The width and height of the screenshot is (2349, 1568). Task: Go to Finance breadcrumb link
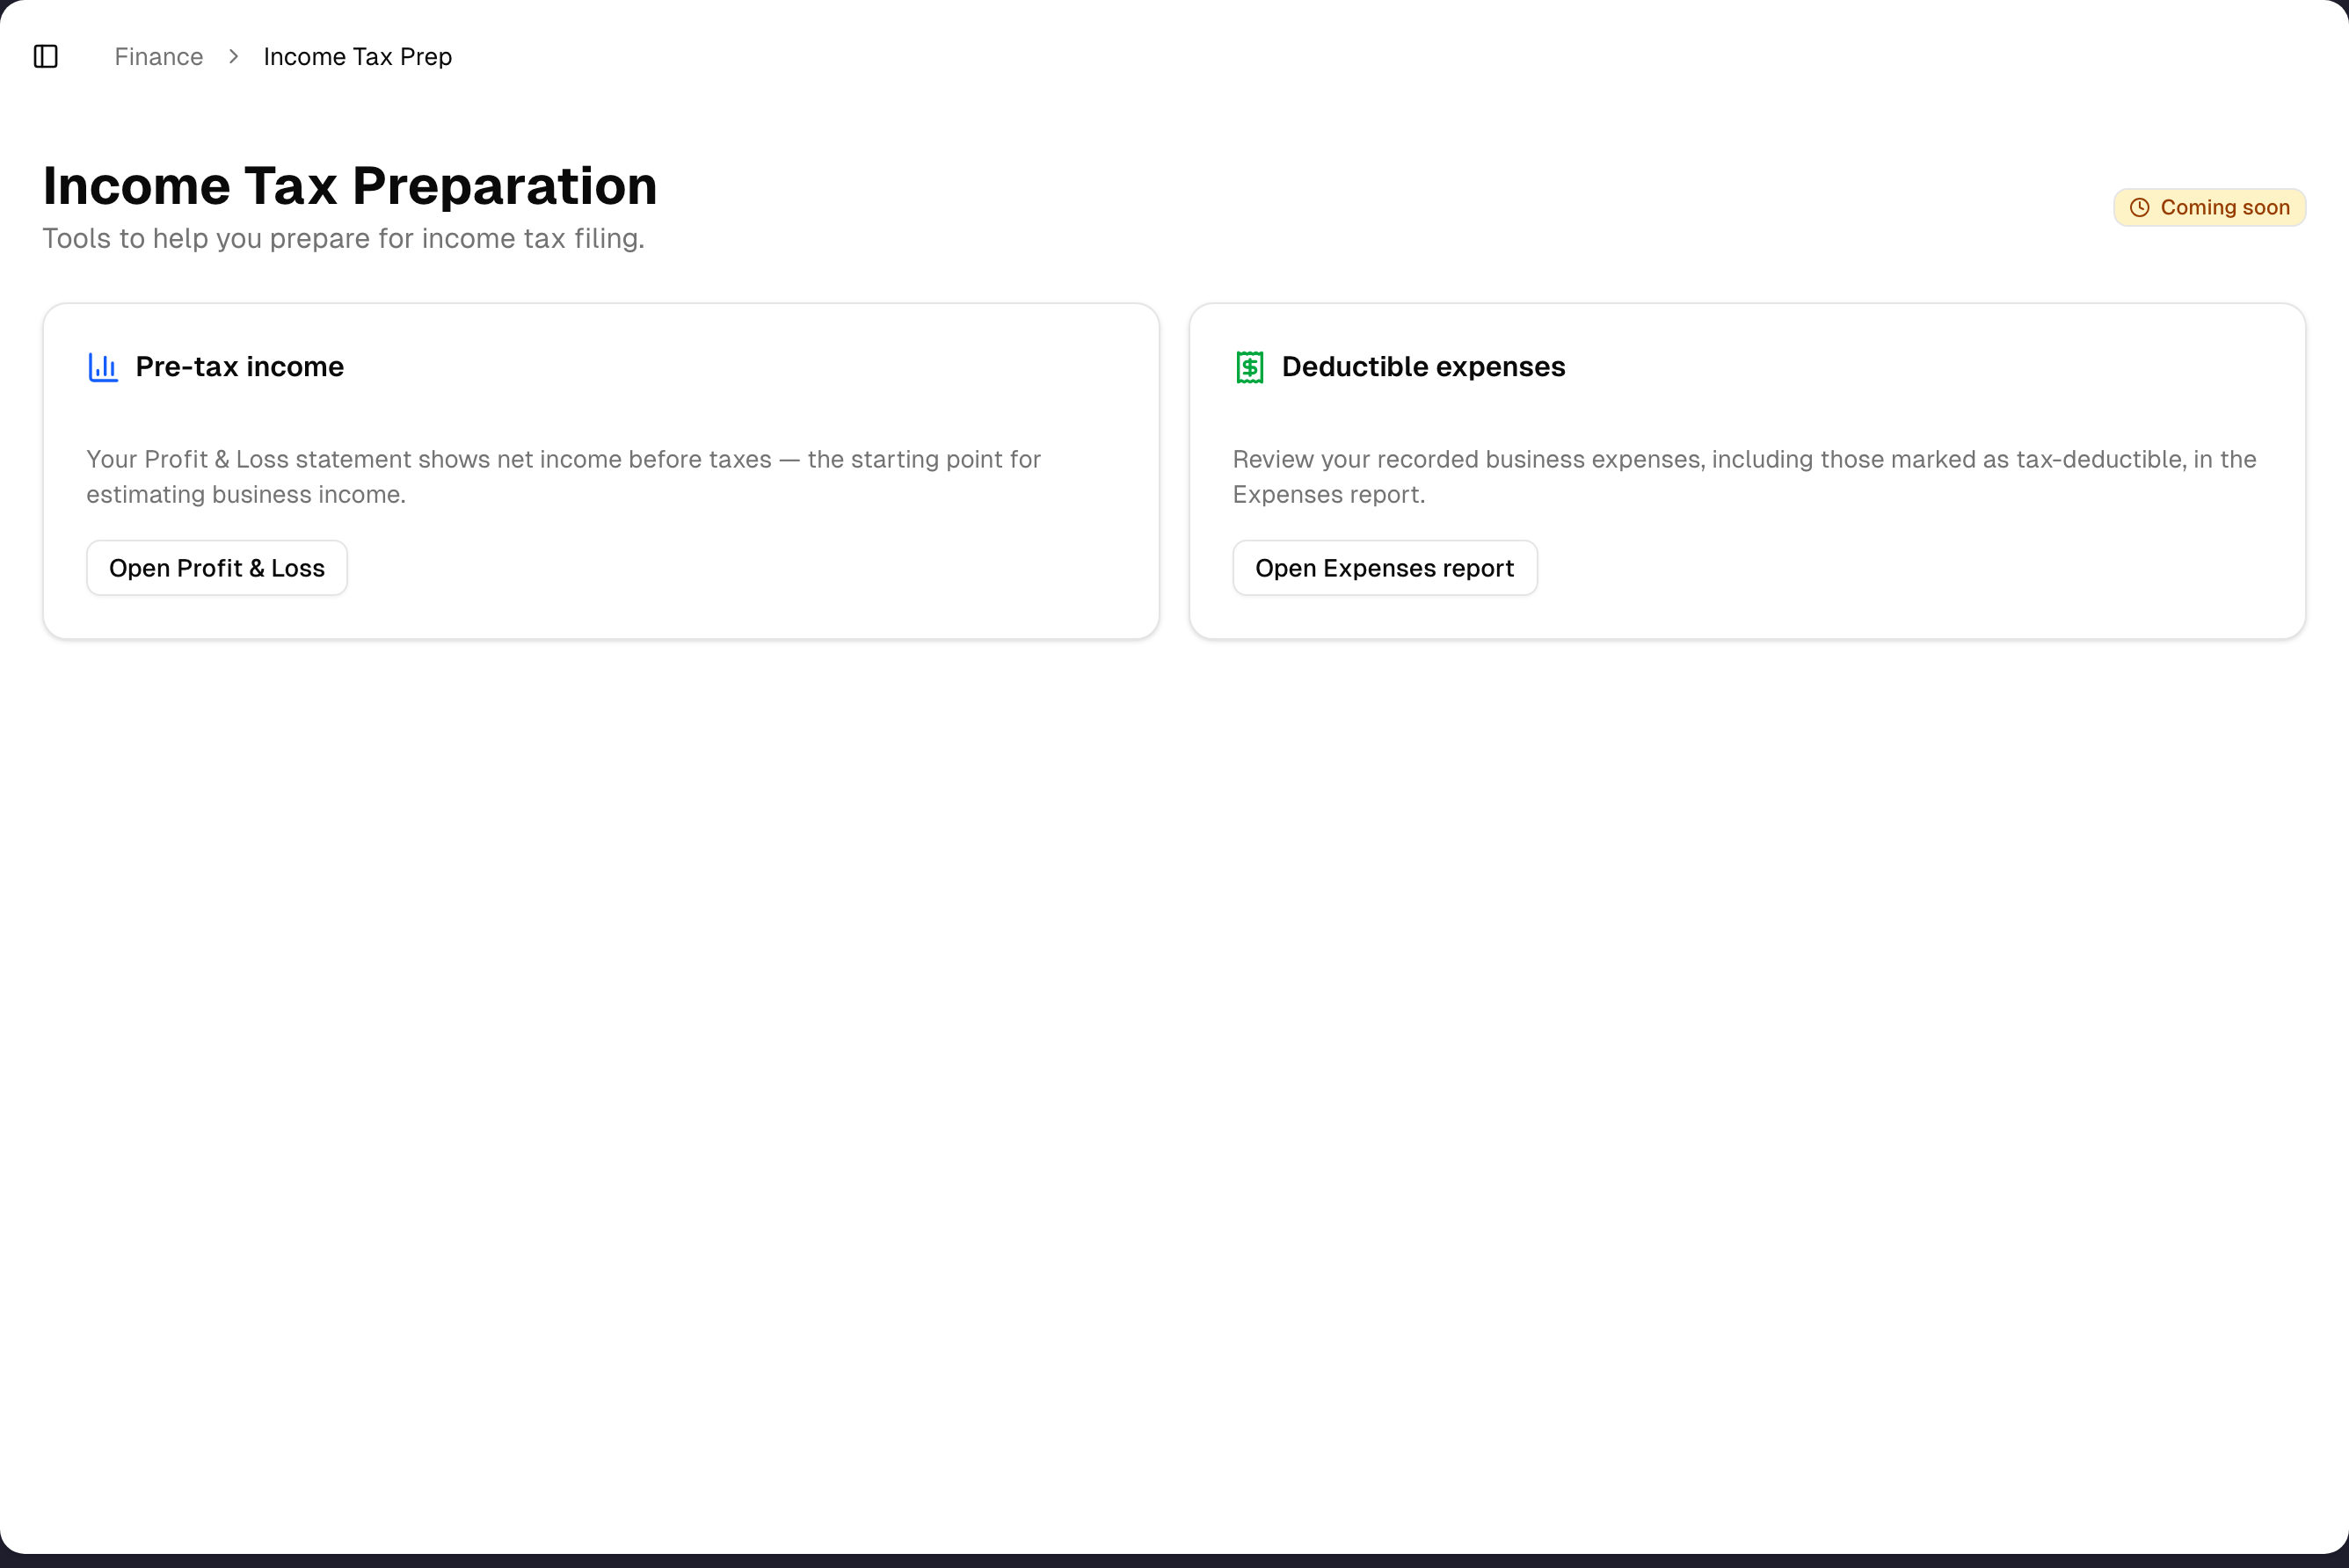pos(159,57)
